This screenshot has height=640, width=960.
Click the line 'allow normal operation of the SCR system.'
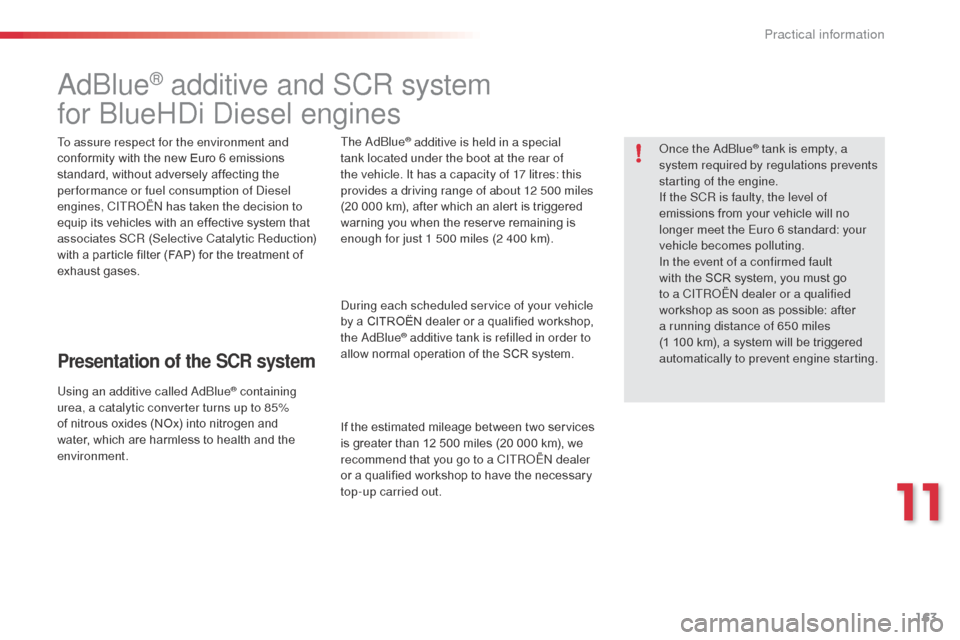click(x=457, y=354)
